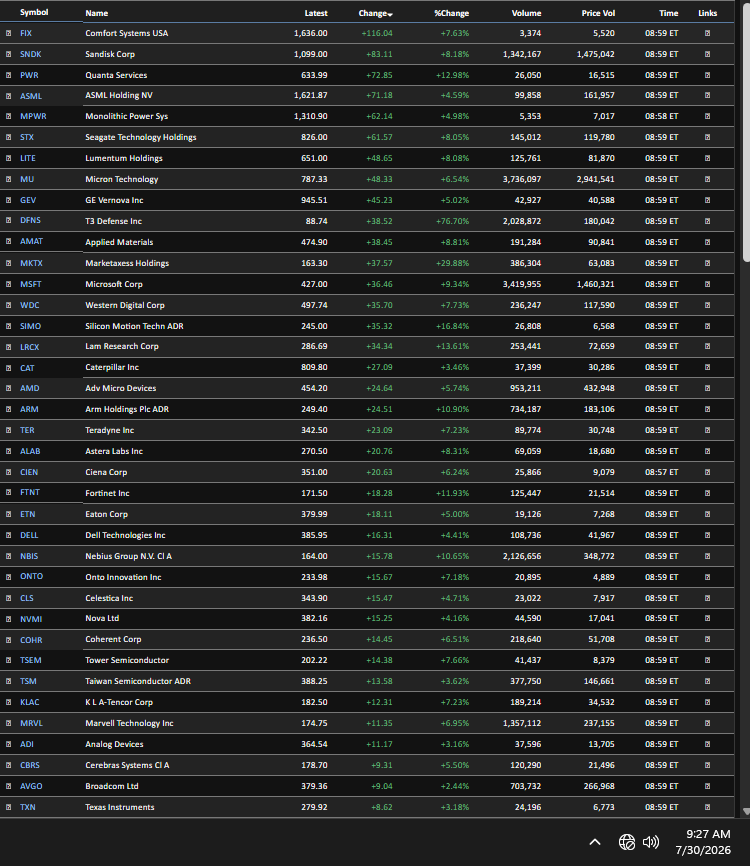Screen dimensions: 750x866
Task: Select the name Ciena Corp
Action: point(106,472)
